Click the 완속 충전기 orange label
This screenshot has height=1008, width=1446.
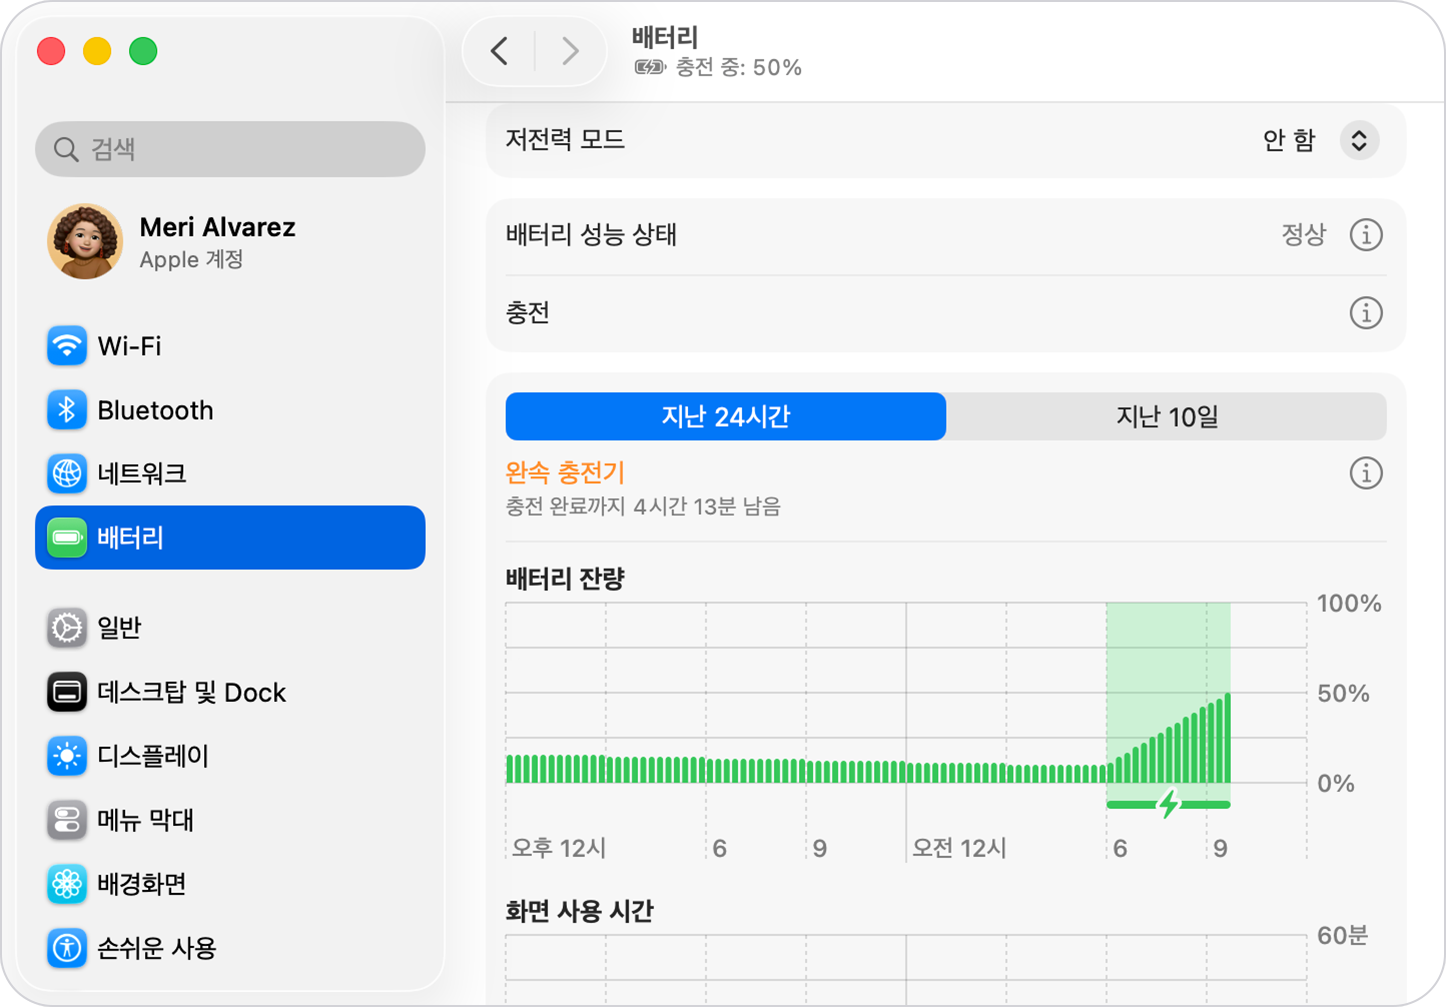tap(565, 472)
